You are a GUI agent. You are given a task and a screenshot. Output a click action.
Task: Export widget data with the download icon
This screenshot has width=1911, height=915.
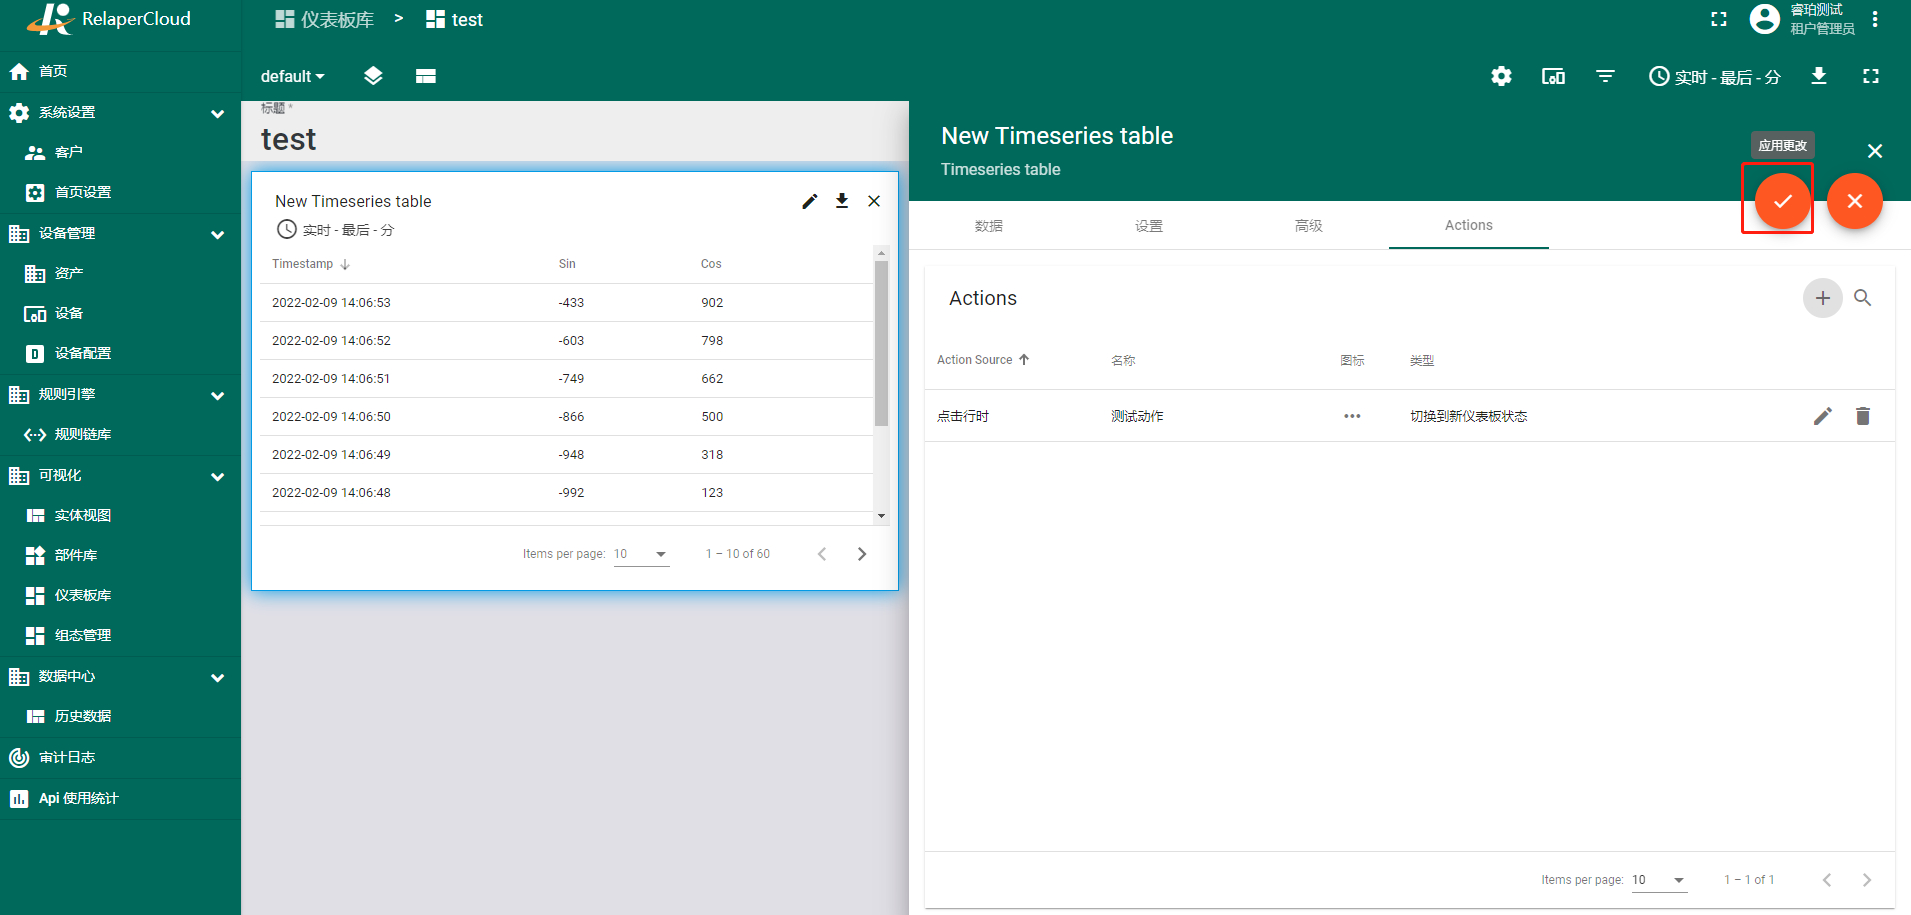[841, 201]
